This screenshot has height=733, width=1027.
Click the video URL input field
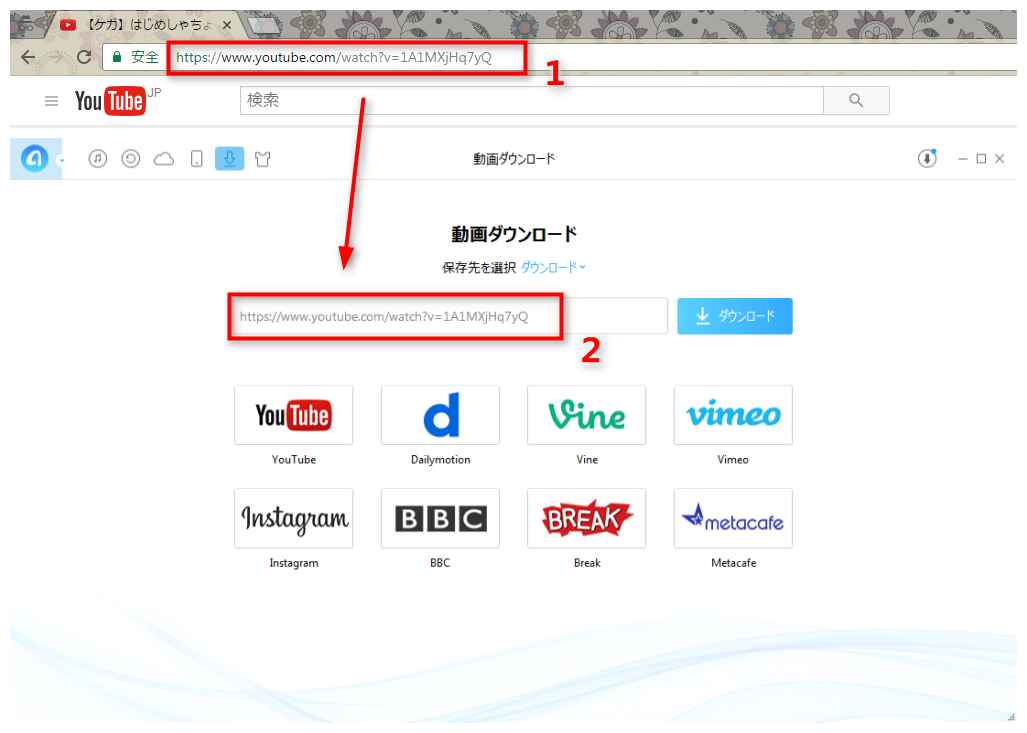coord(448,316)
